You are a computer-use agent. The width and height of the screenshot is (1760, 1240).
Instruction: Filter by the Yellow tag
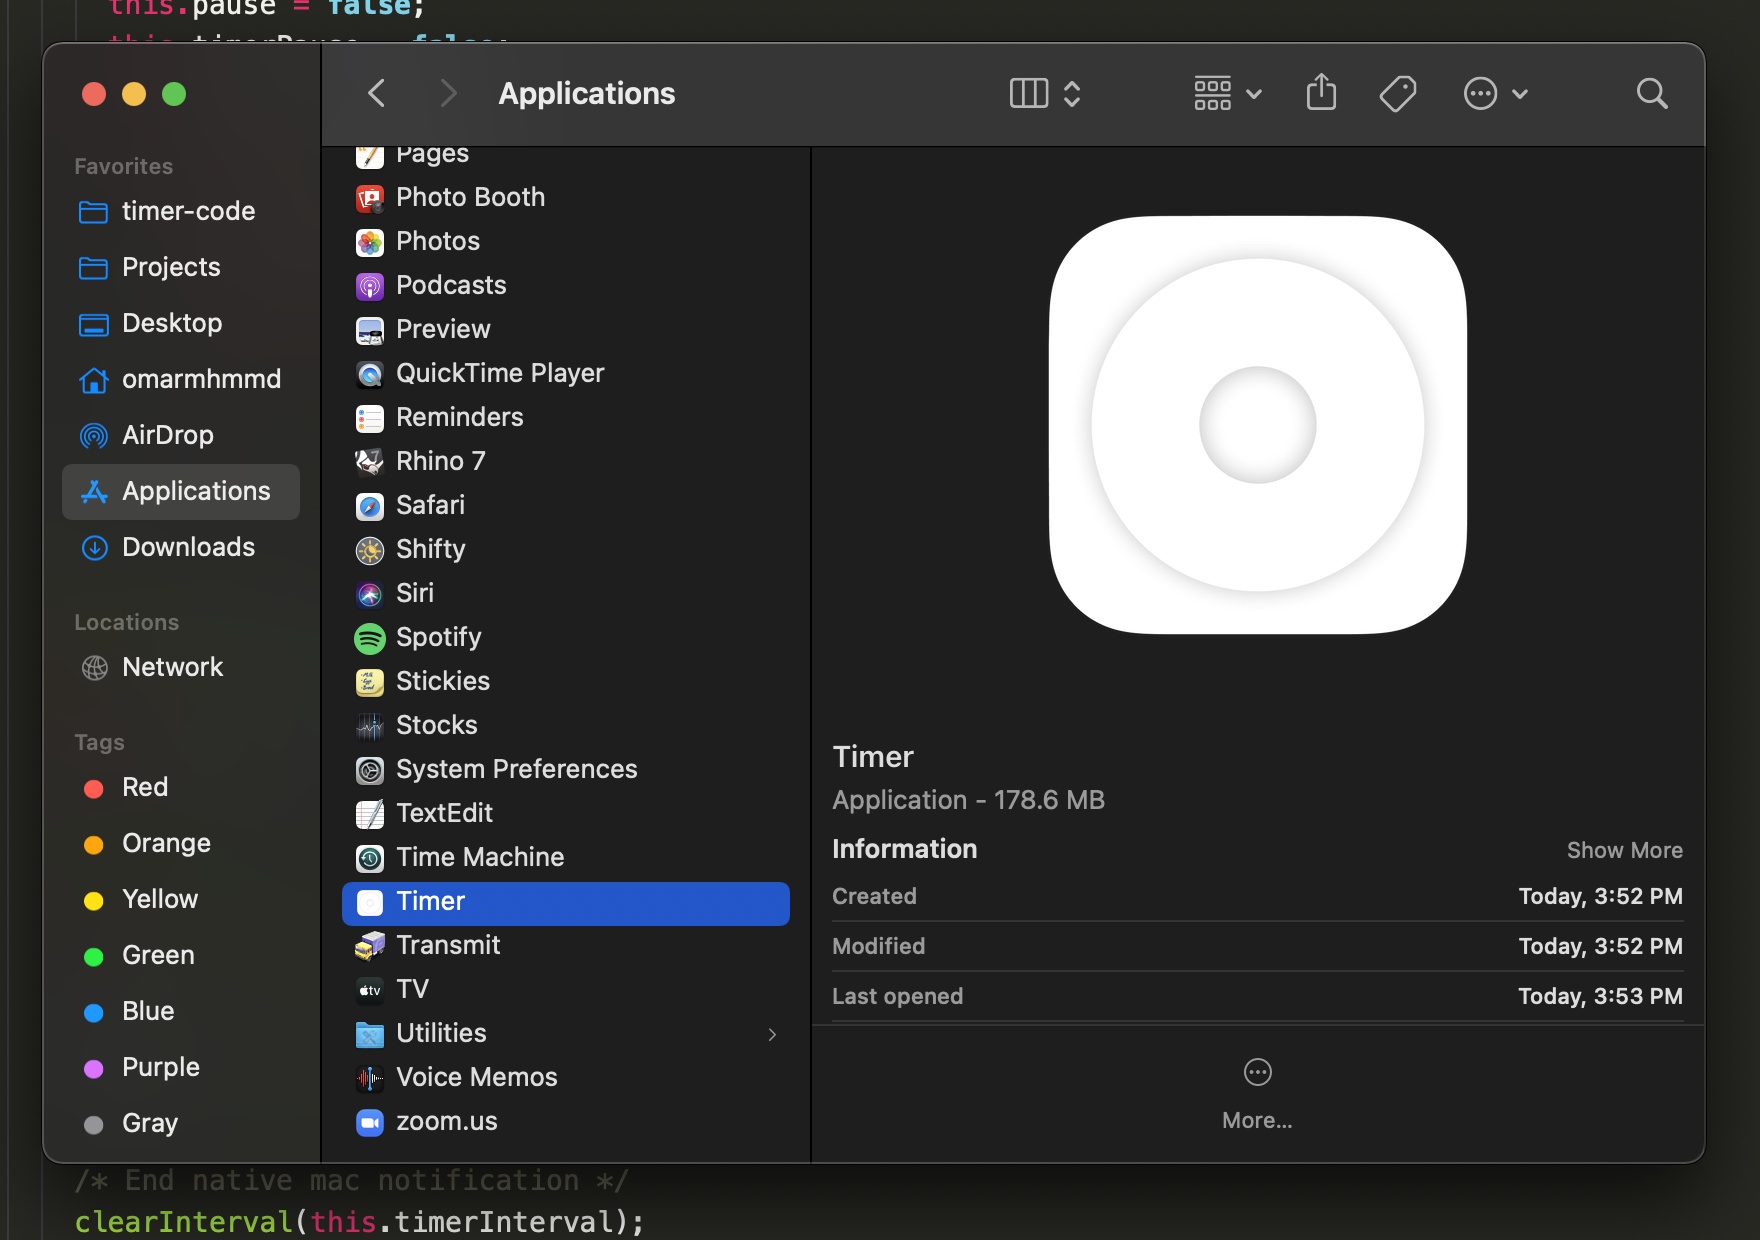181,899
